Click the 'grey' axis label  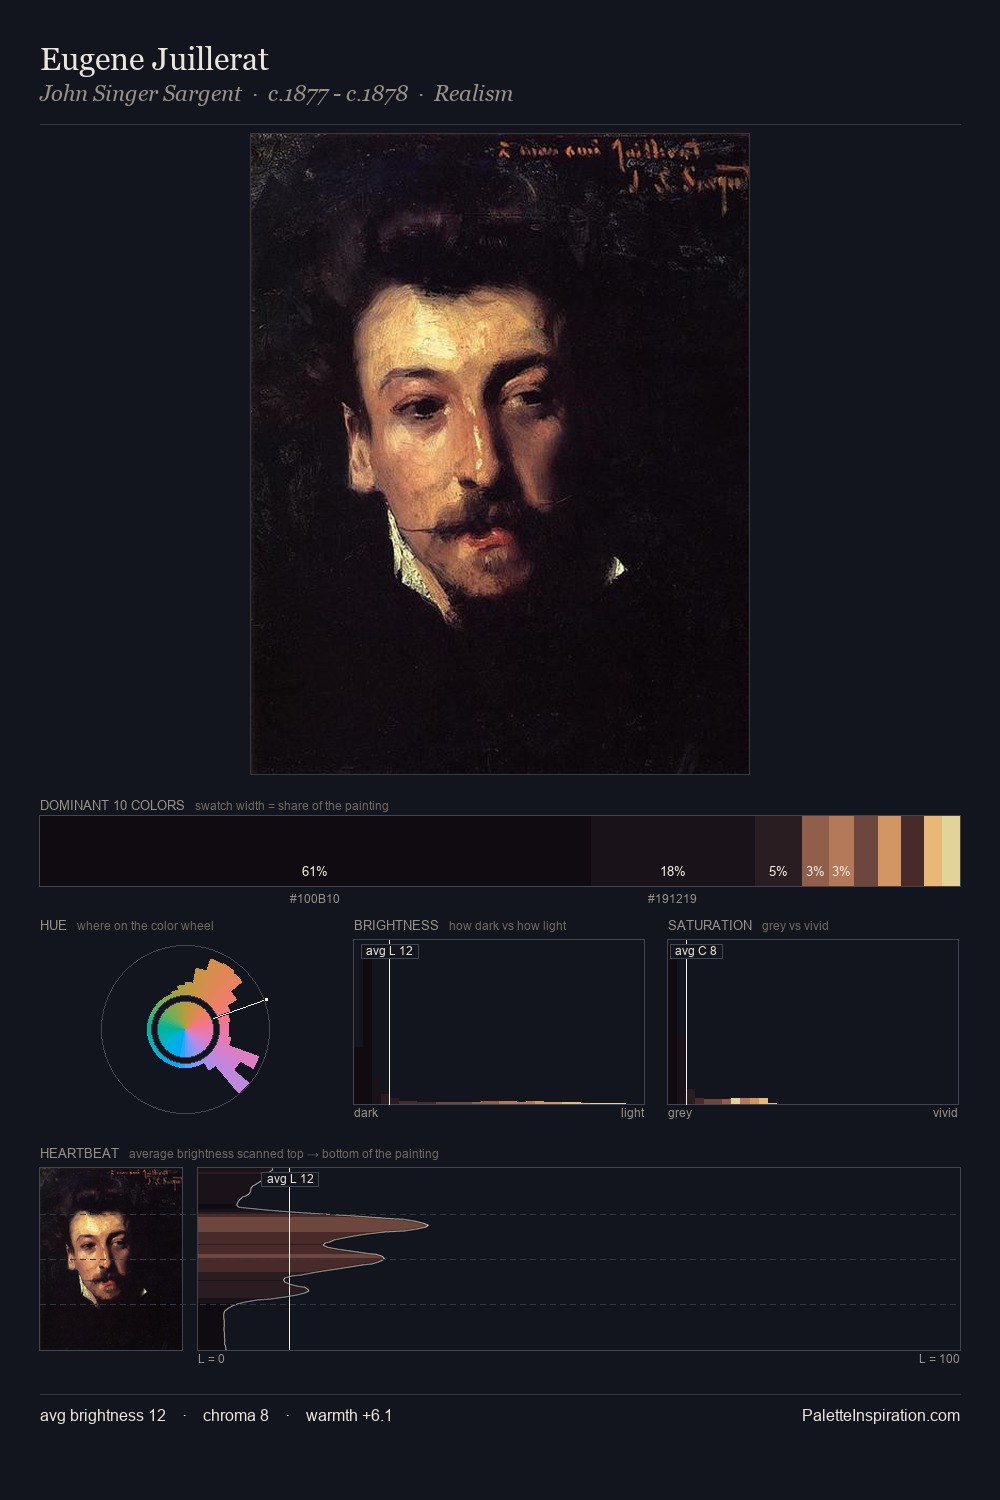tap(680, 1113)
